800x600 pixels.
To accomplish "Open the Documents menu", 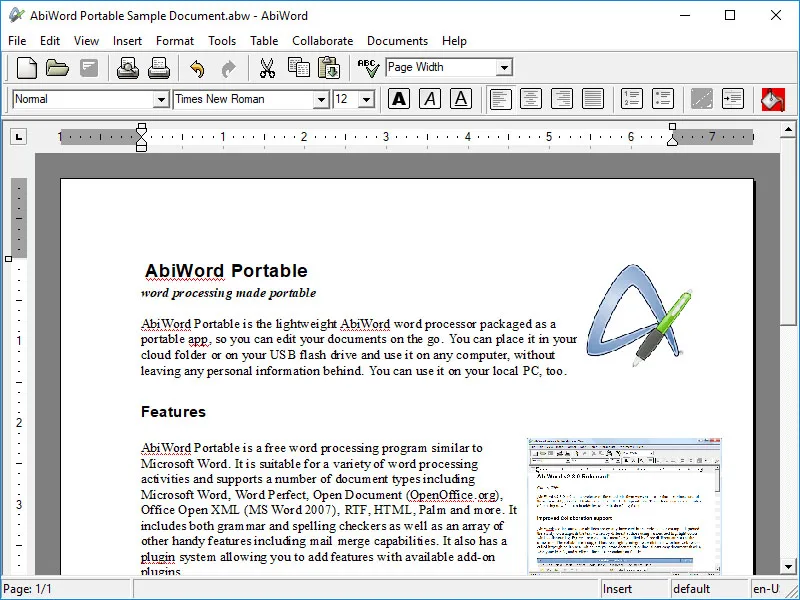I will pyautogui.click(x=397, y=41).
